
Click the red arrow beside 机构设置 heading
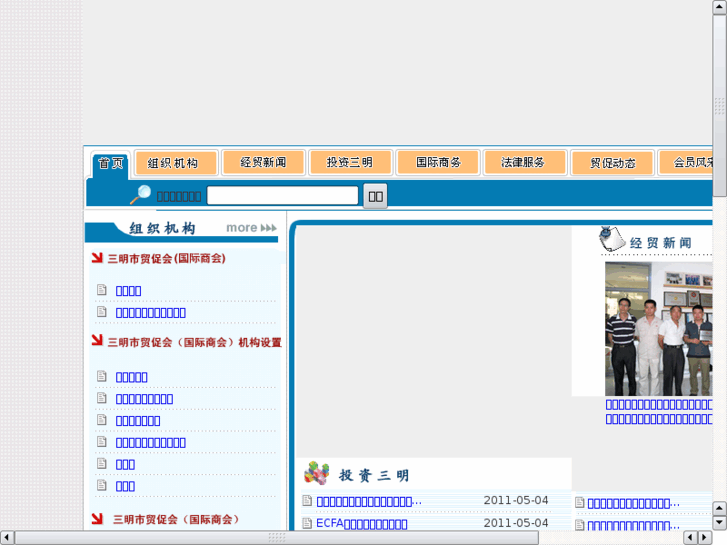tap(97, 340)
